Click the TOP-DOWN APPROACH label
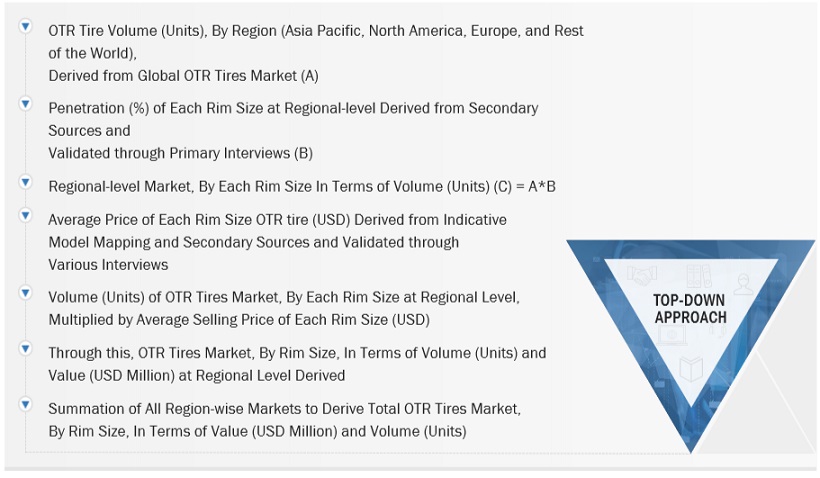This screenshot has width=820, height=478. [690, 309]
